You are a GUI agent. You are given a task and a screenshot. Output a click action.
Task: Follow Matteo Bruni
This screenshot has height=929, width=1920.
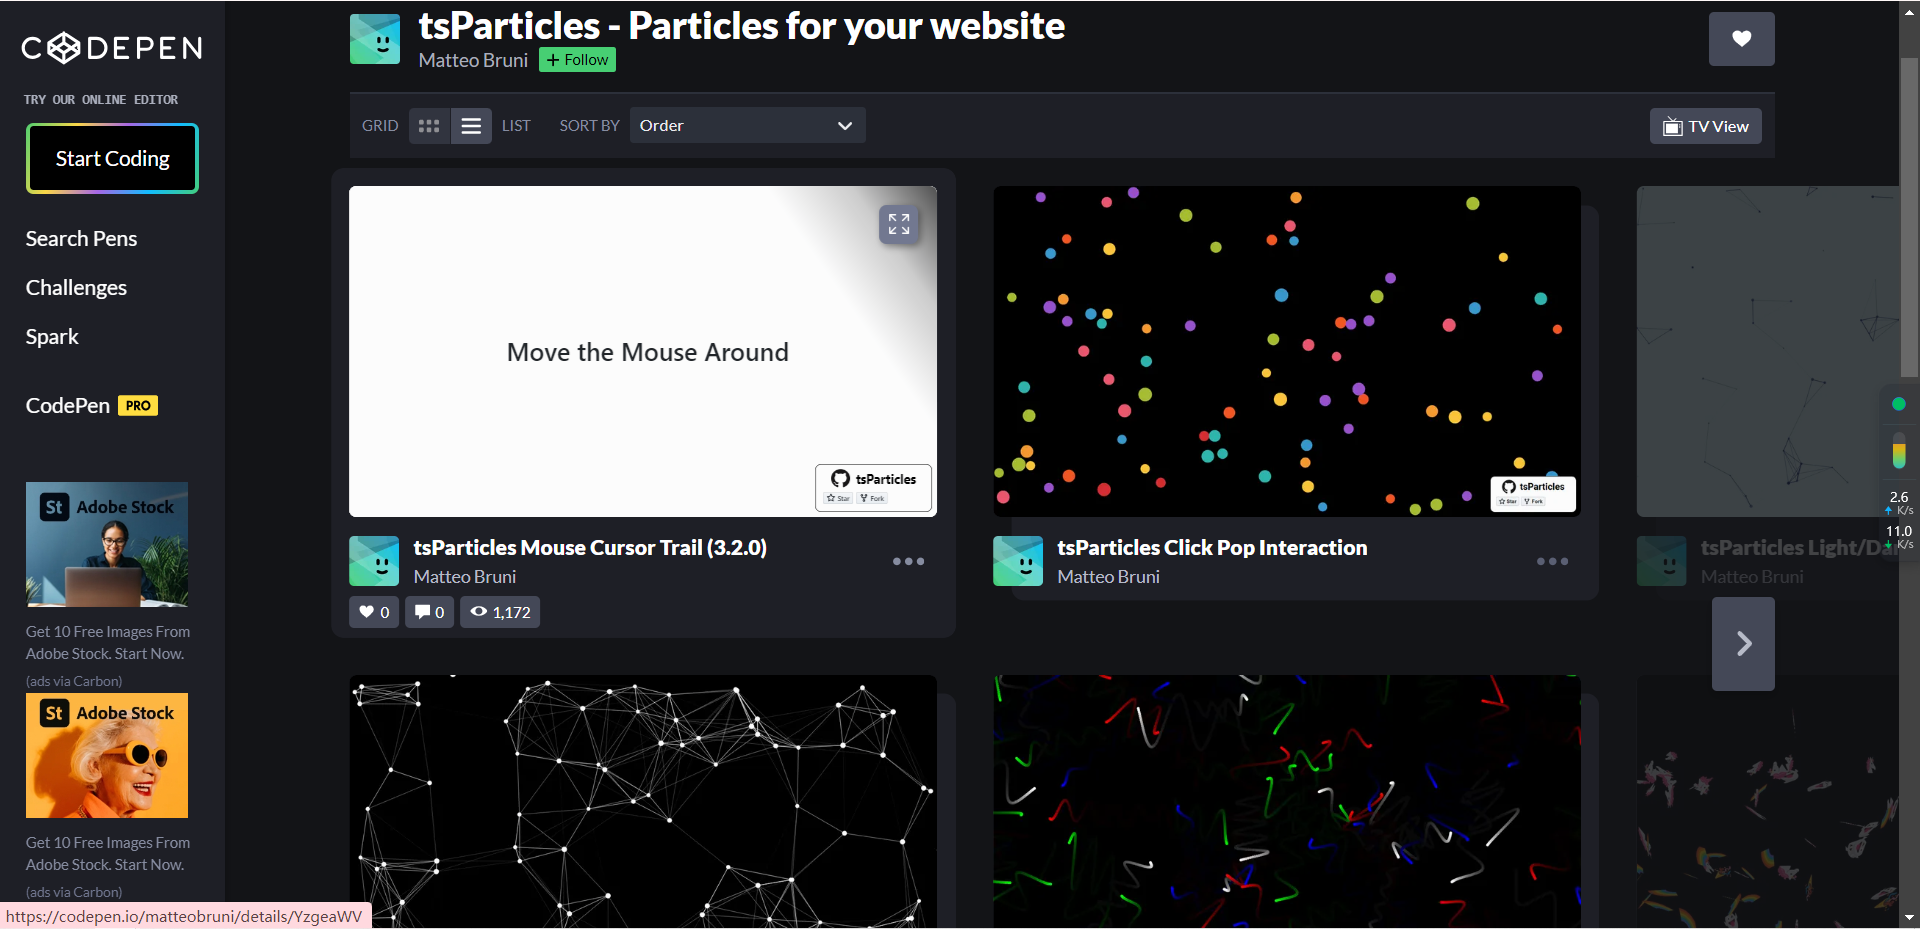[x=577, y=60]
